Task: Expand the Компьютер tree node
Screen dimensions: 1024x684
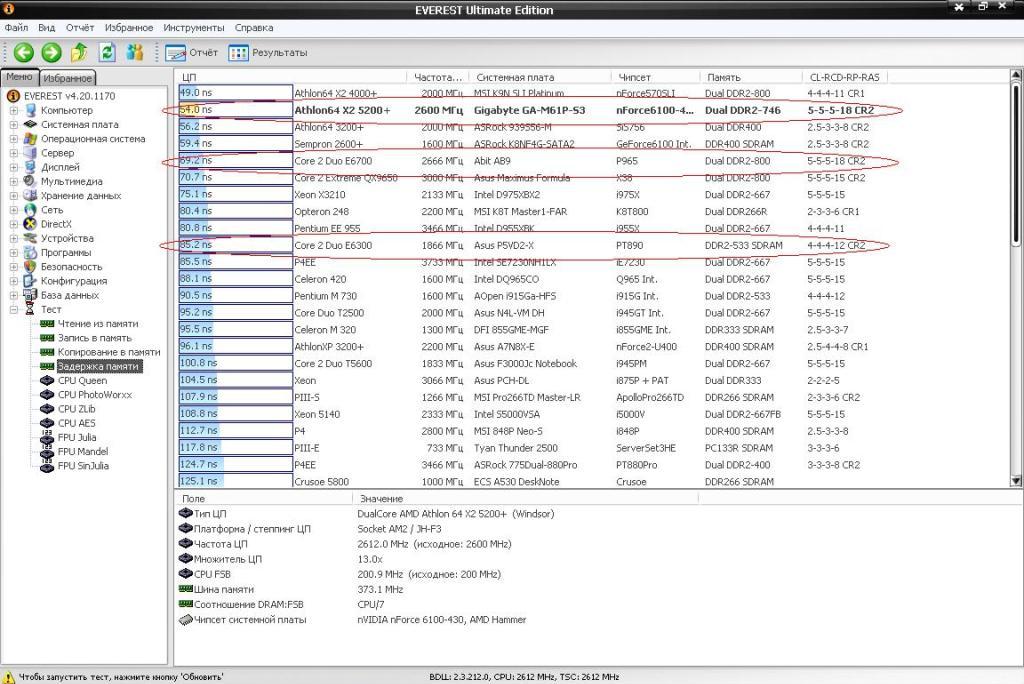Action: pos(14,110)
